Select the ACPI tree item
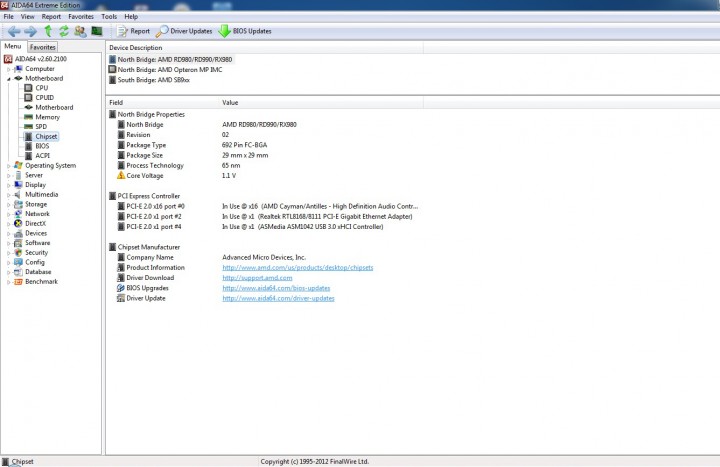This screenshot has height=467, width=720. tap(37, 156)
